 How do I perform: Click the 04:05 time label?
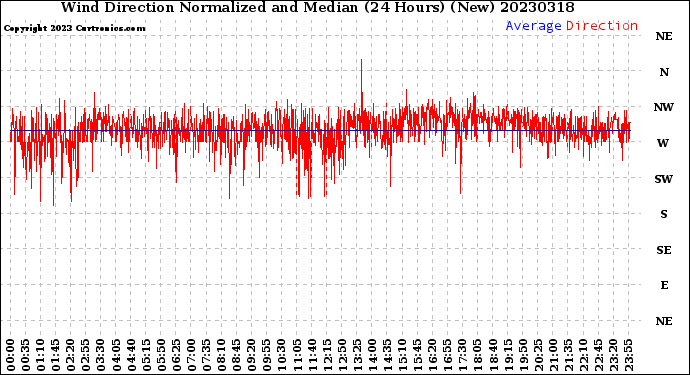(116, 355)
